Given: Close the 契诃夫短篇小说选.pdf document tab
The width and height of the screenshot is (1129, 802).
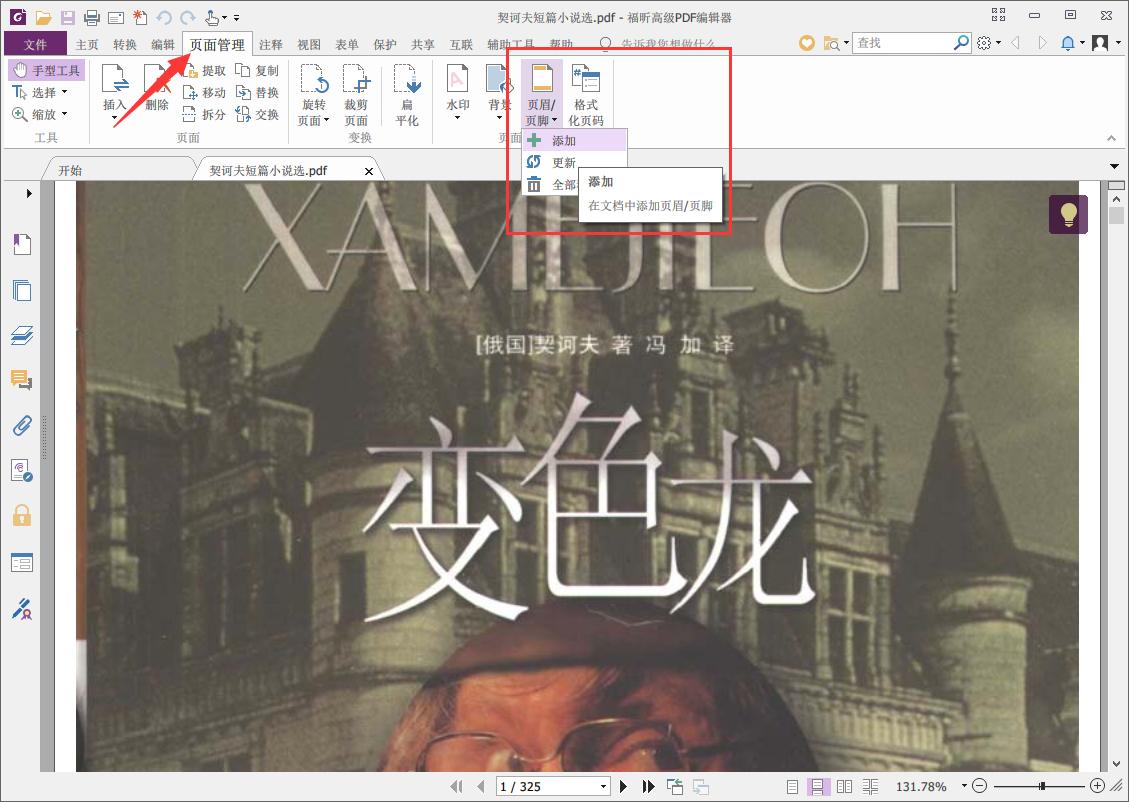Looking at the screenshot, I should tap(368, 170).
